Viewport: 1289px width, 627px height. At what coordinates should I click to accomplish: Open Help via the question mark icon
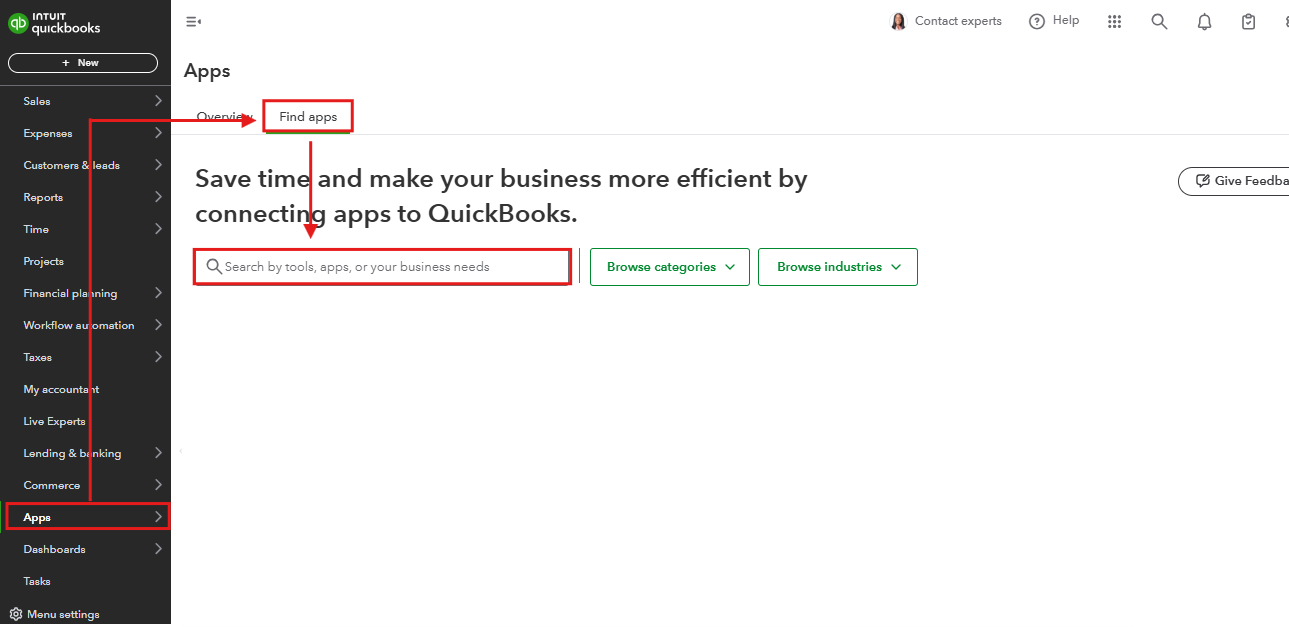point(1037,21)
